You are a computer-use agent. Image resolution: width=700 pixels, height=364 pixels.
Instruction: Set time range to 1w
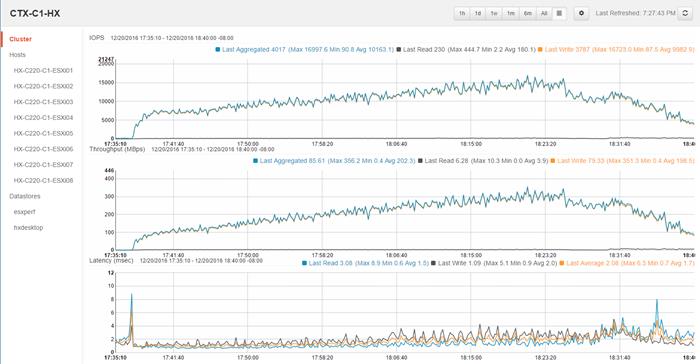(494, 13)
